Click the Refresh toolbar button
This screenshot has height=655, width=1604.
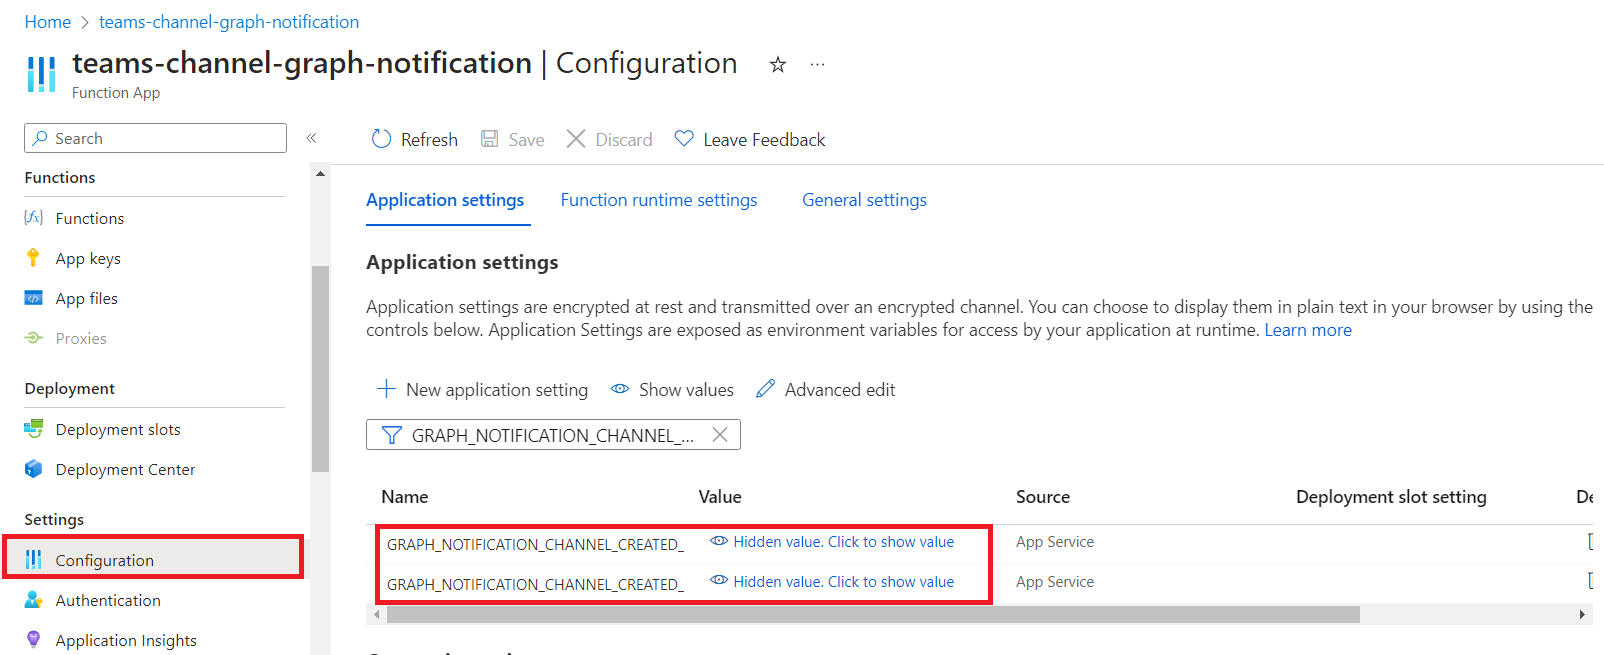click(x=415, y=140)
